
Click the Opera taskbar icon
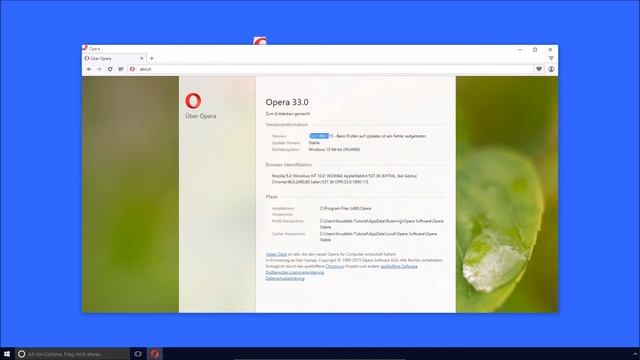point(155,354)
